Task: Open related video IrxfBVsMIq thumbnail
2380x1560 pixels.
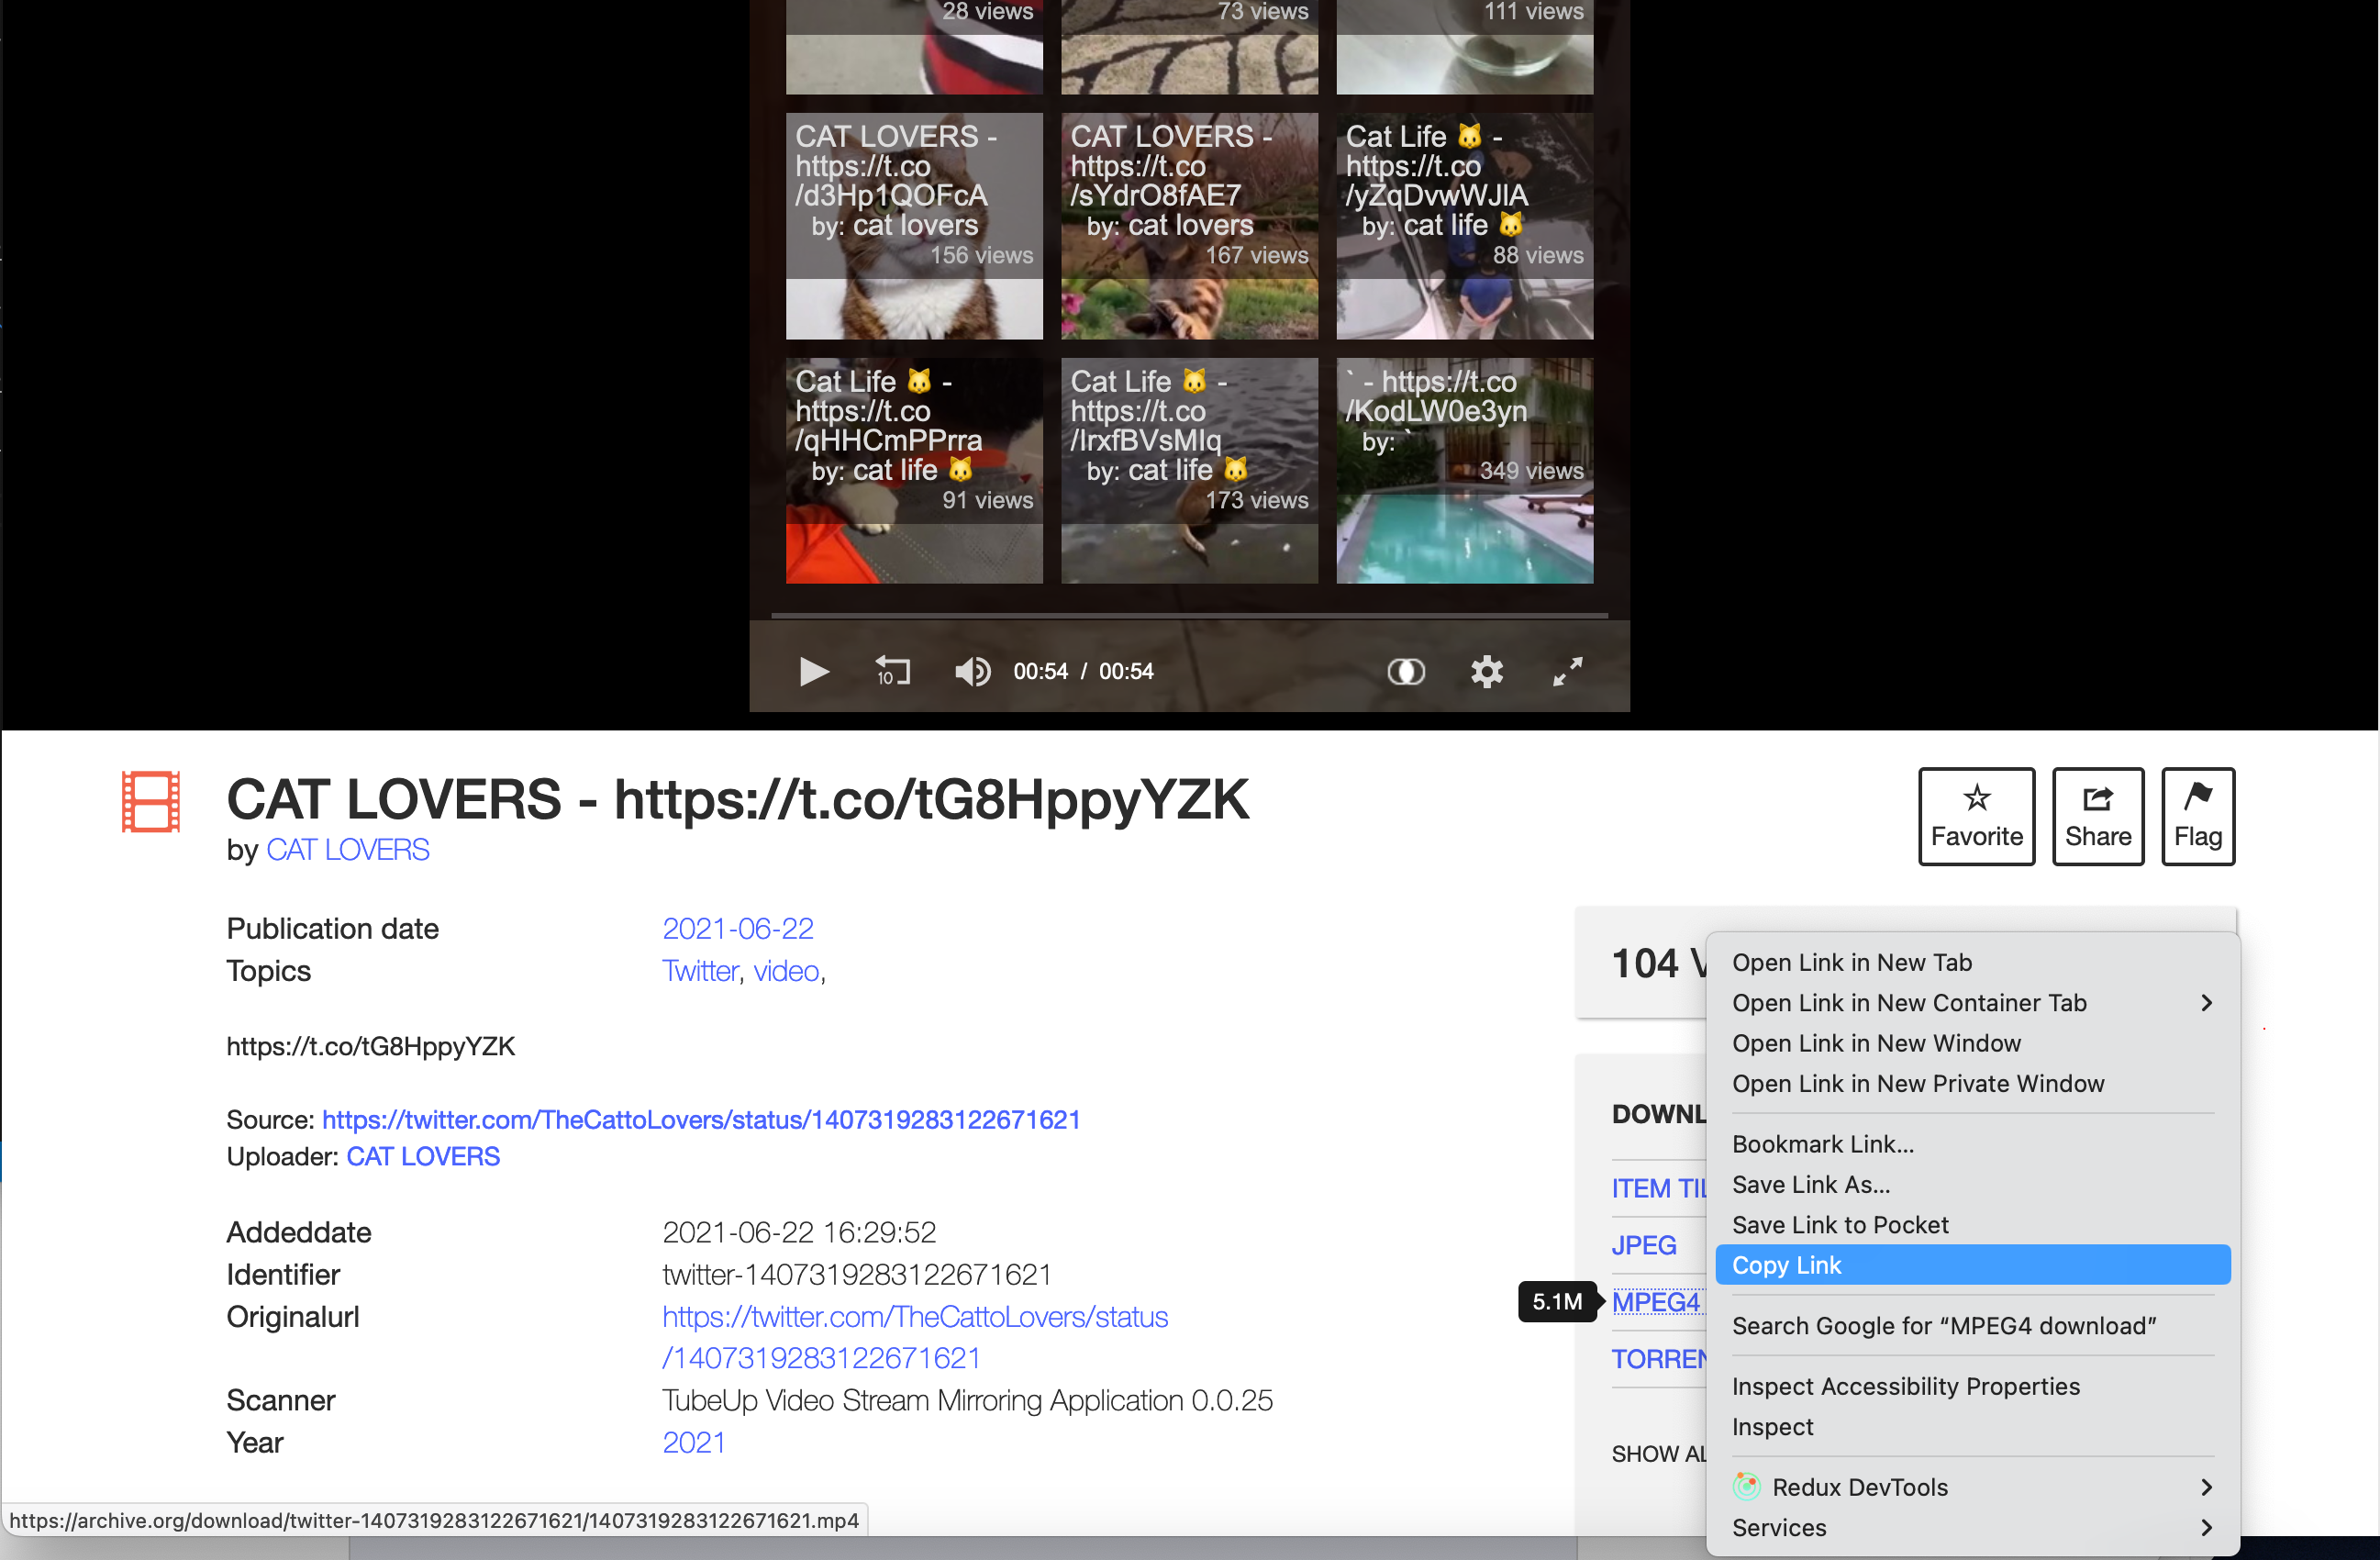Action: pos(1189,470)
